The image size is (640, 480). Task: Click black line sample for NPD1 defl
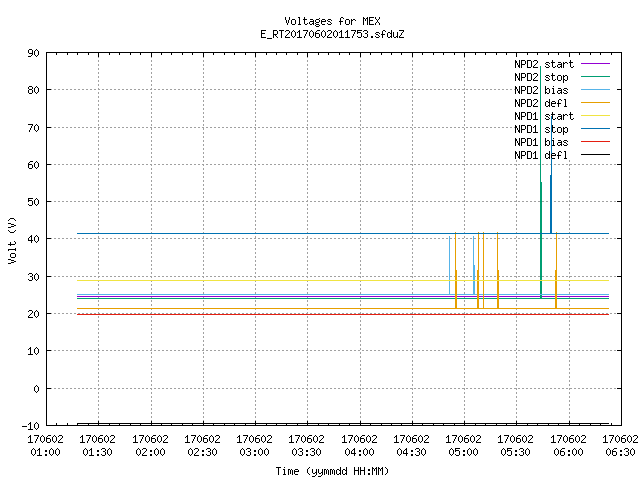(595, 155)
